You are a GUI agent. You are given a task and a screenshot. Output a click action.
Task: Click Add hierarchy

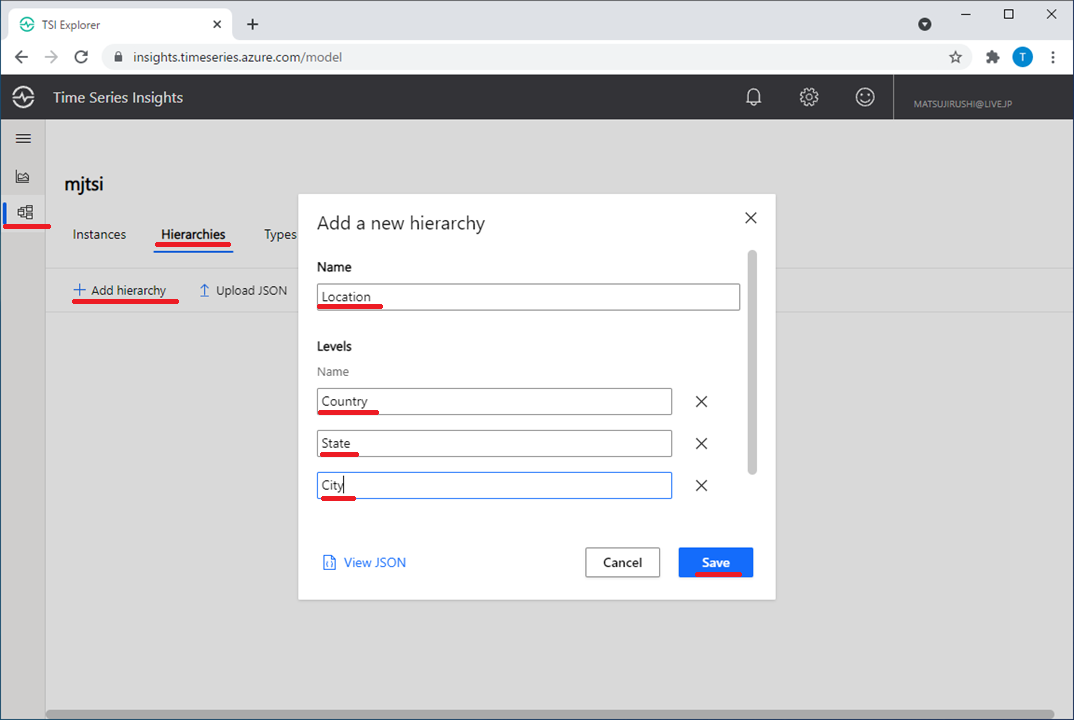coord(120,290)
